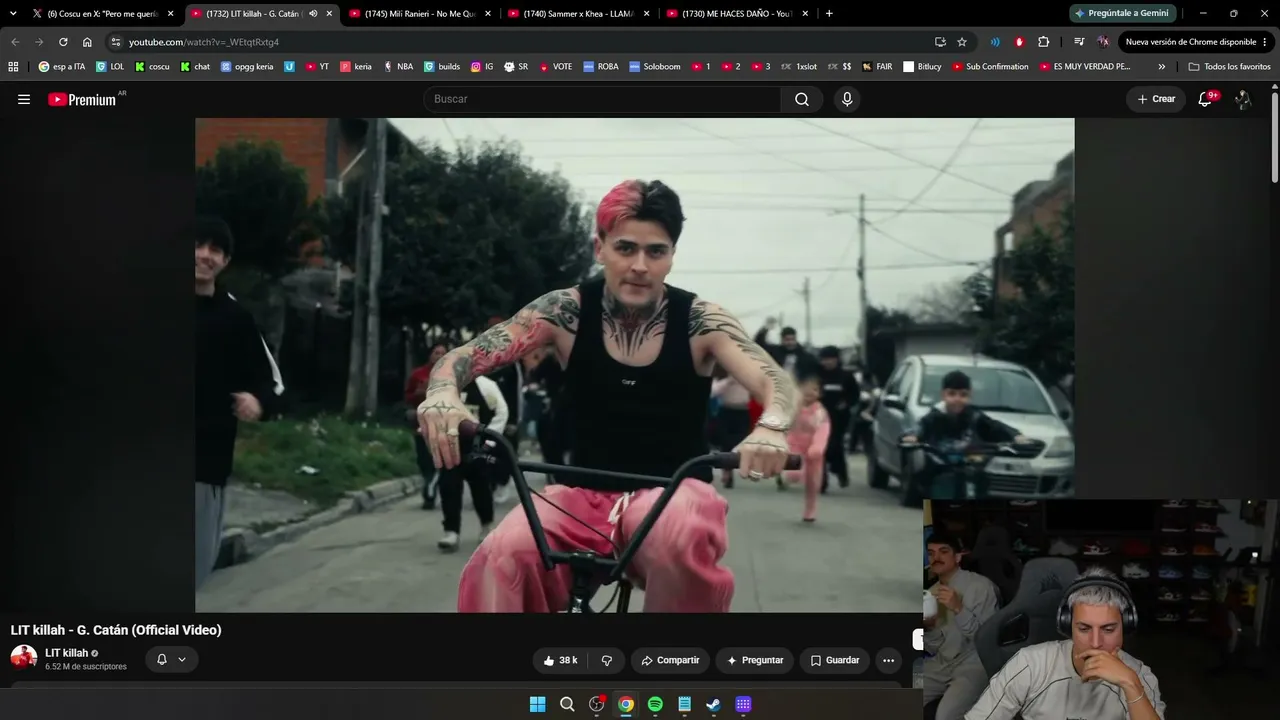Open YouTube notifications bell
Image resolution: width=1280 pixels, height=720 pixels.
coord(1206,99)
